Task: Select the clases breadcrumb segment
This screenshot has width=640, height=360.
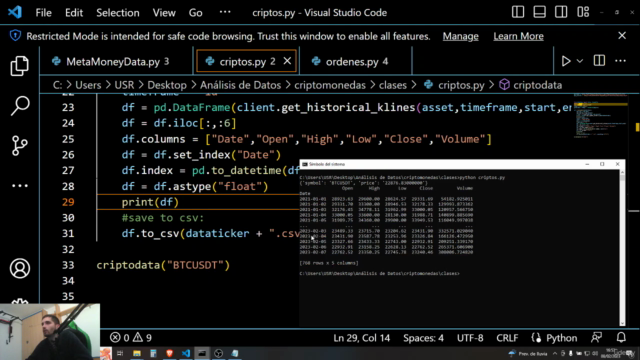Action: click(393, 85)
